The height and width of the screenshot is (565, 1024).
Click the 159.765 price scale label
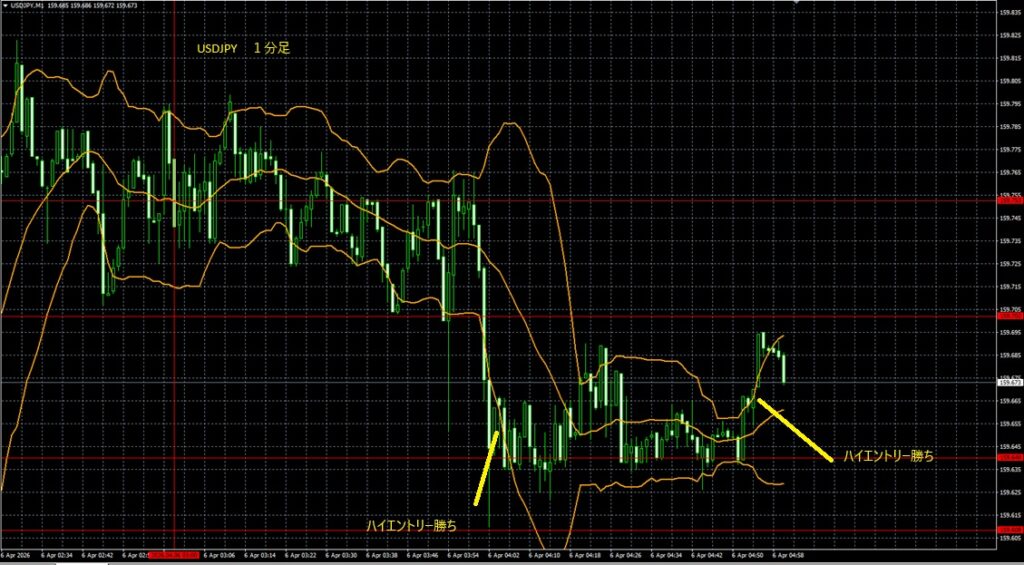1011,172
